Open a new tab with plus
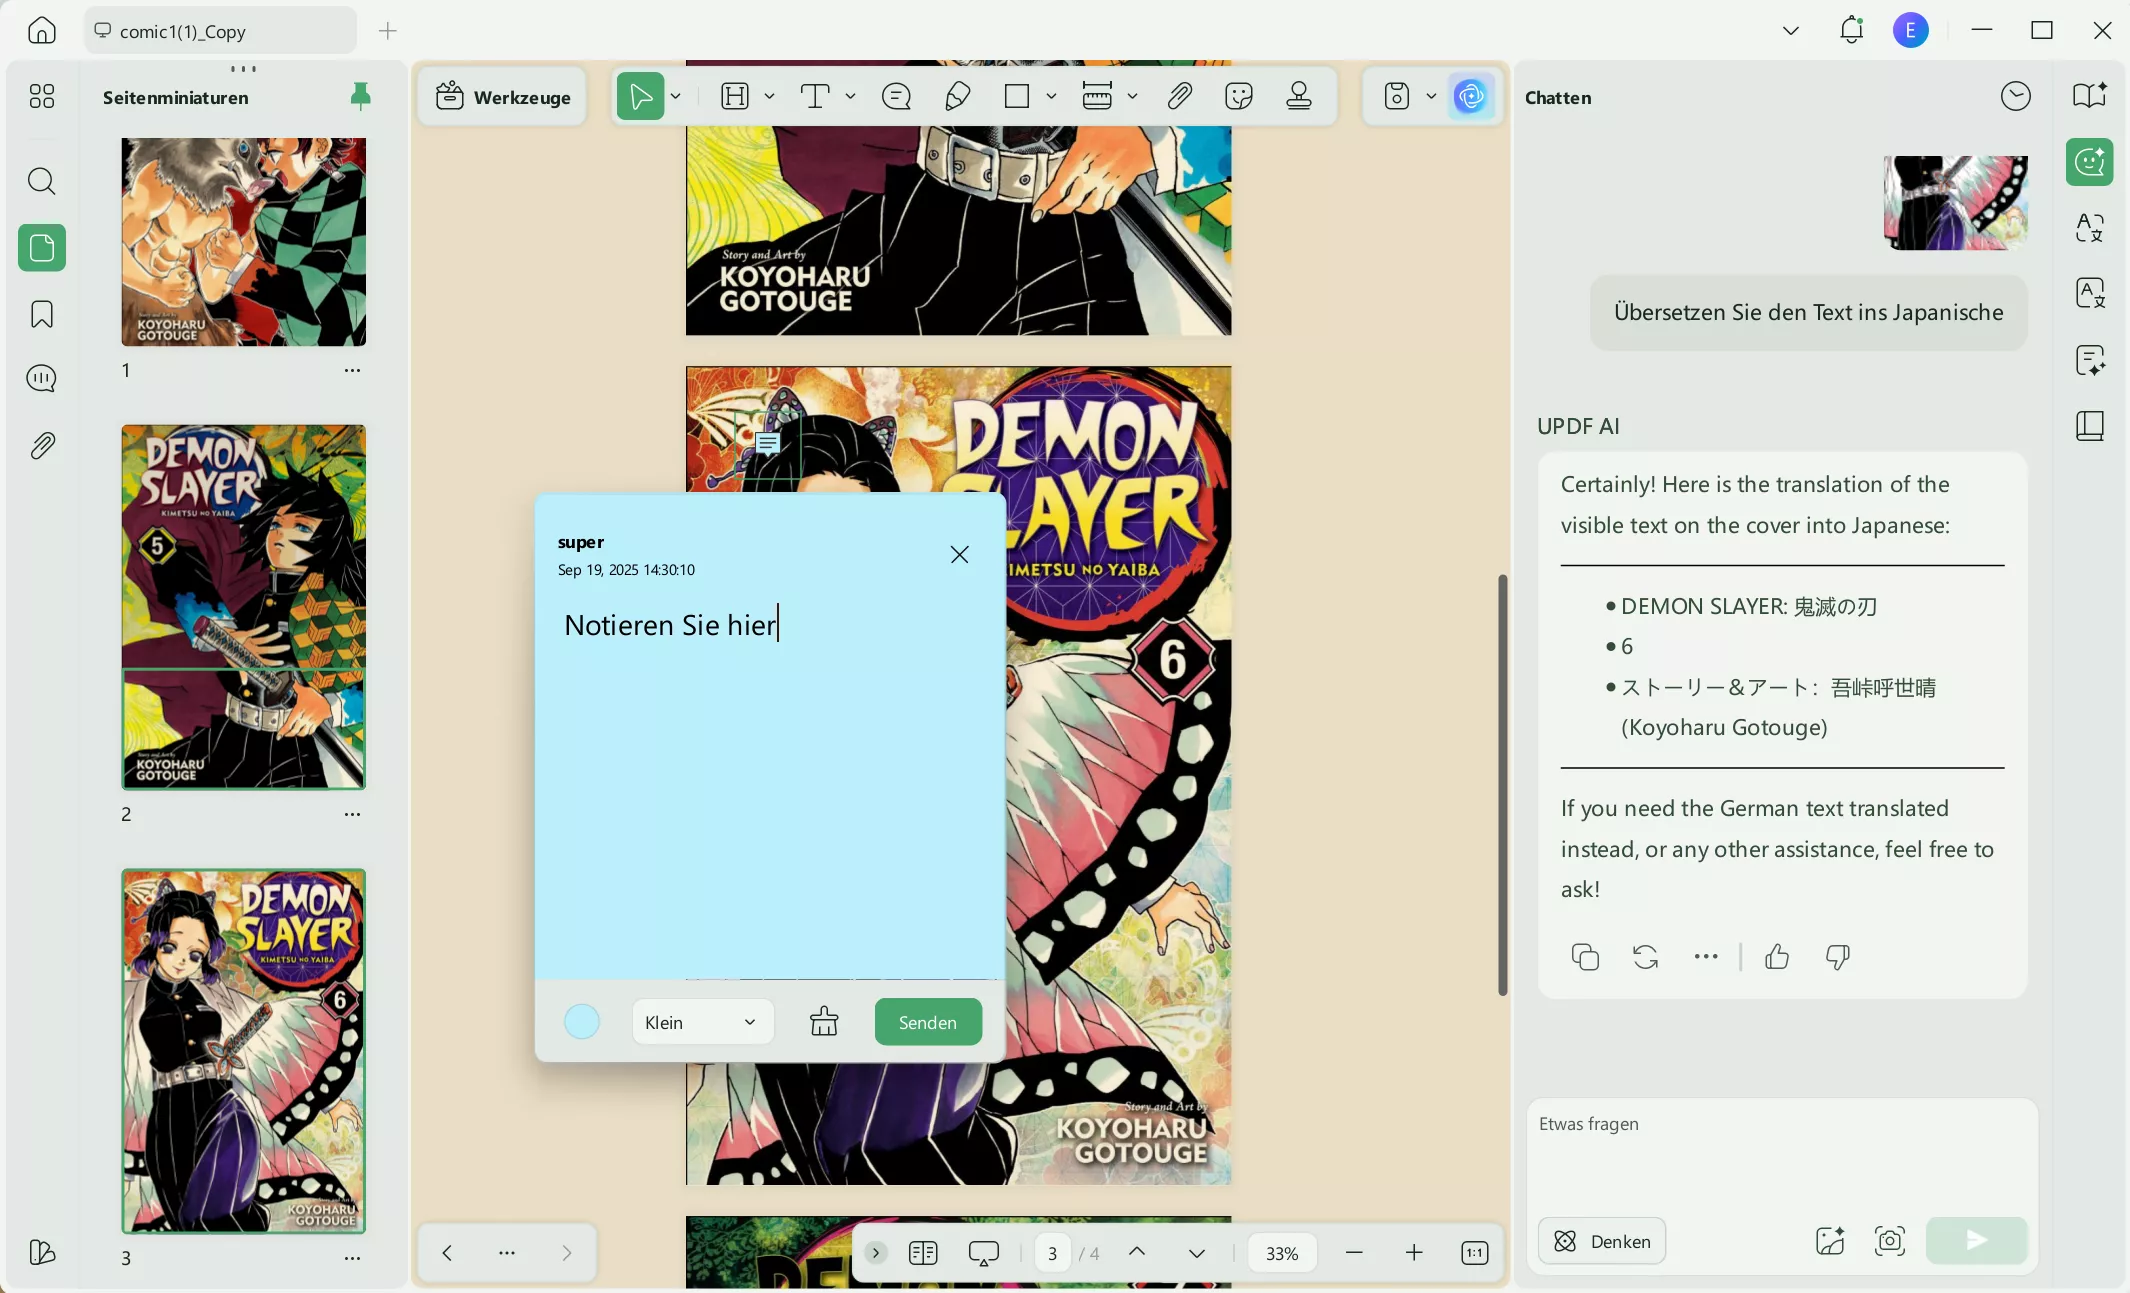Screen dimensions: 2130x1293 [x=388, y=31]
